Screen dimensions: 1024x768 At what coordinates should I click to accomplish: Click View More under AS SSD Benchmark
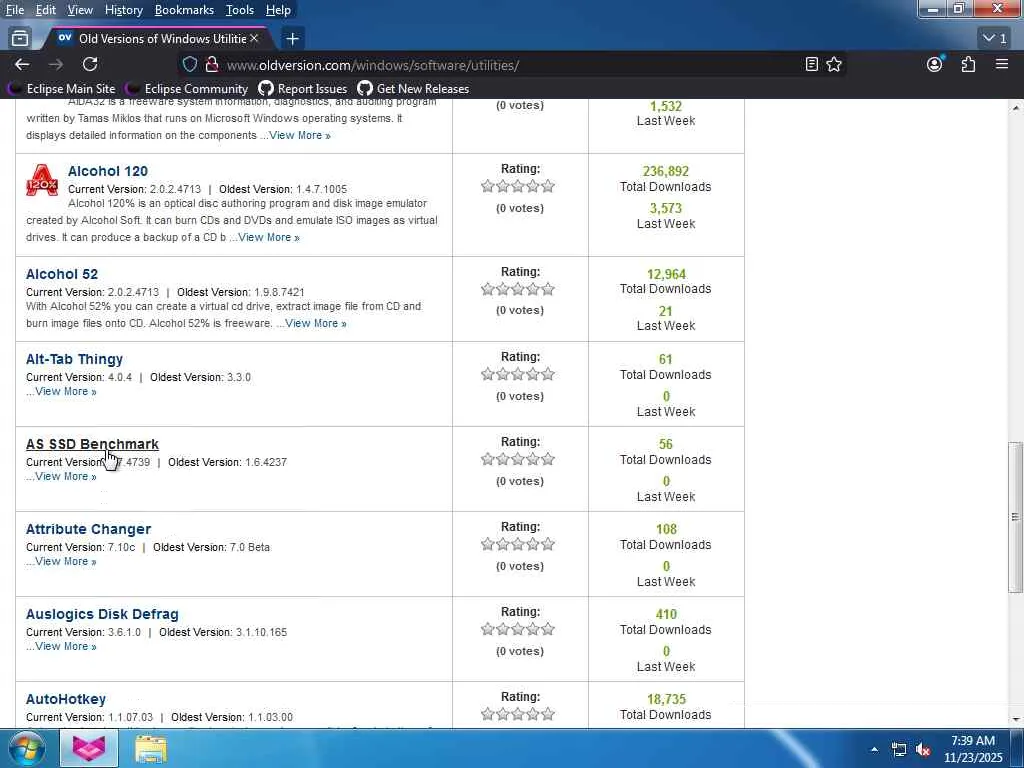(66, 476)
